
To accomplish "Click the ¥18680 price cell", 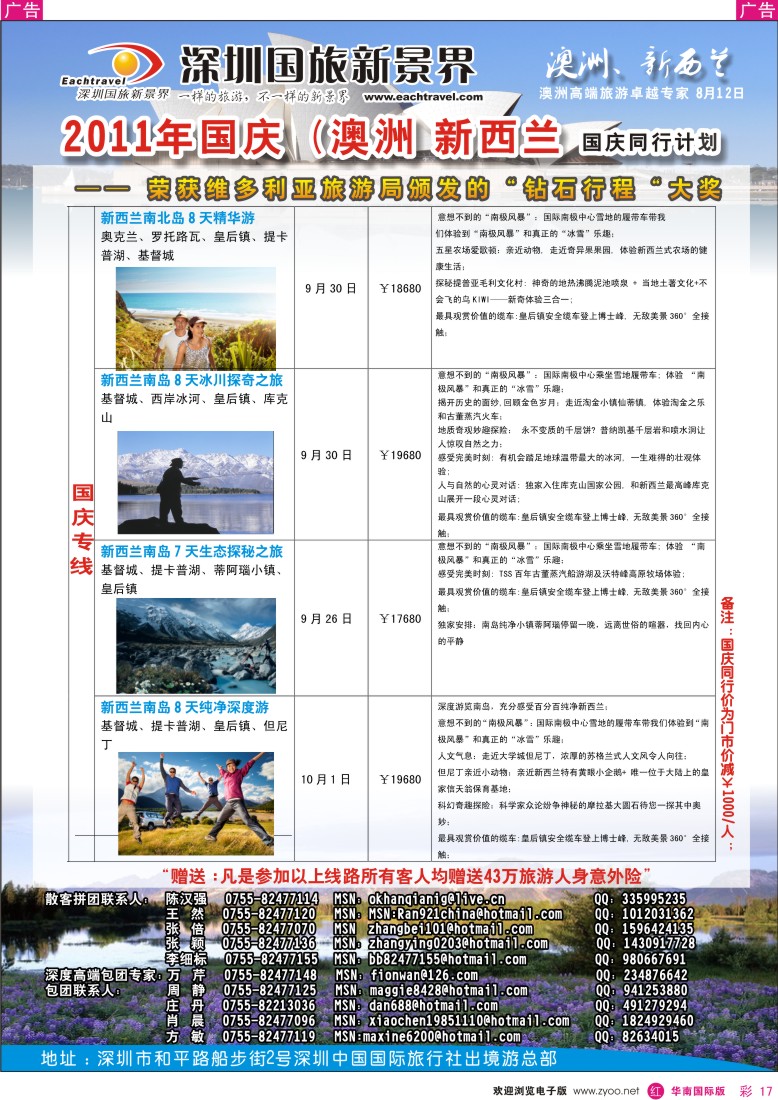I will pyautogui.click(x=401, y=288).
